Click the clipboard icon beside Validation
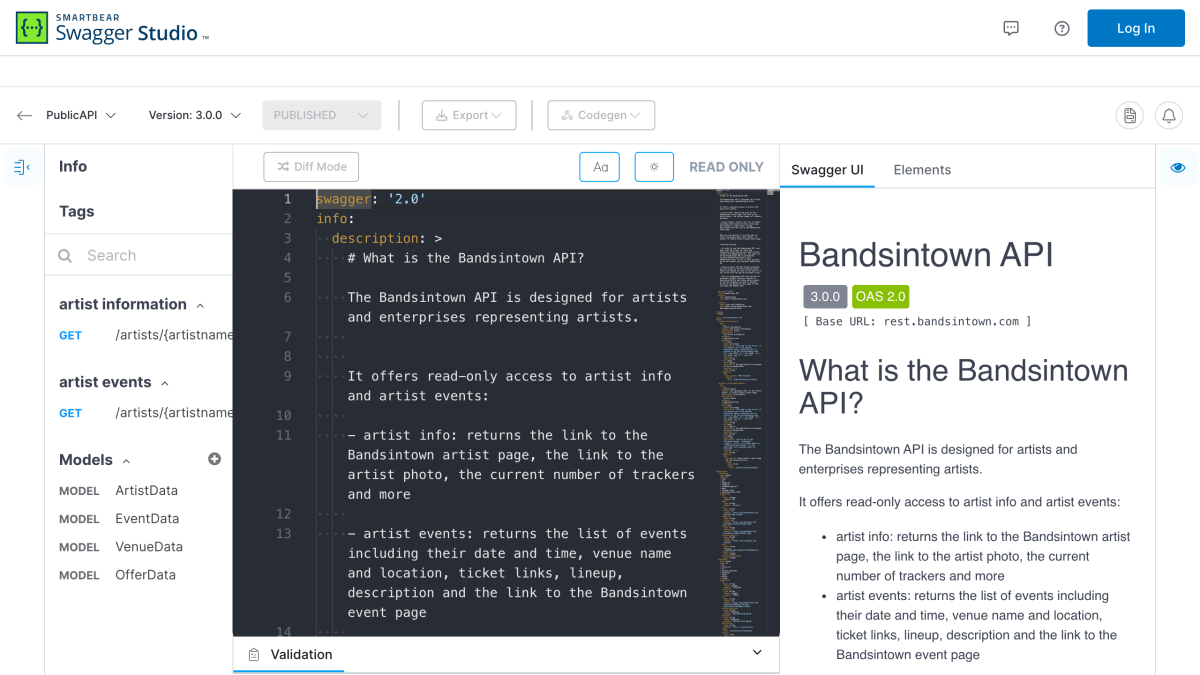The height and width of the screenshot is (675, 1200). 253,655
